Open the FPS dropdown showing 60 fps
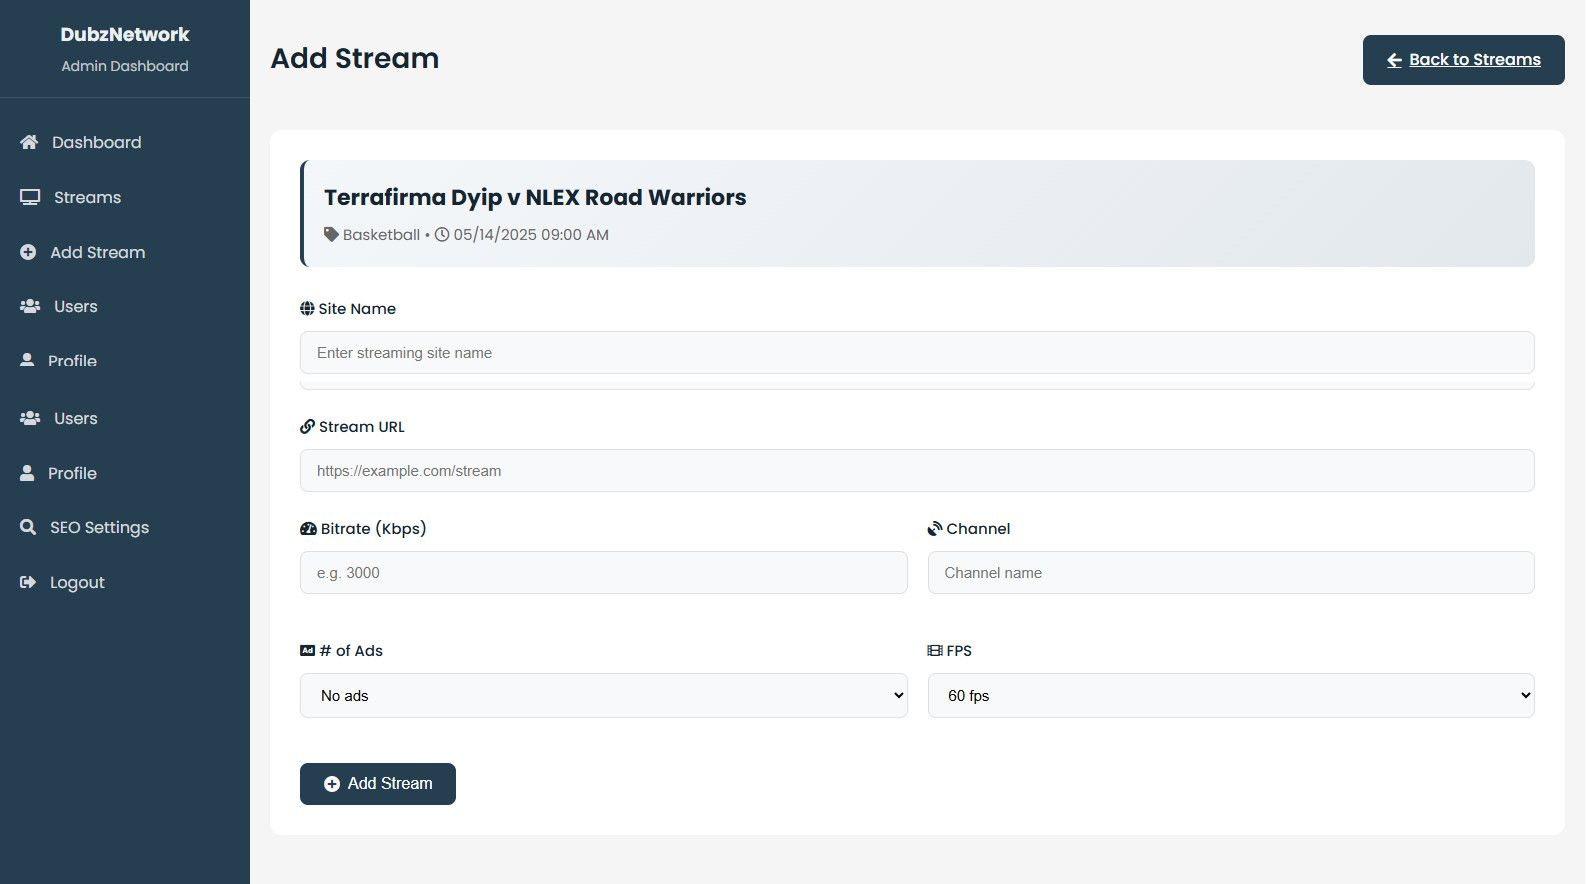This screenshot has height=884, width=1587. 1231,695
